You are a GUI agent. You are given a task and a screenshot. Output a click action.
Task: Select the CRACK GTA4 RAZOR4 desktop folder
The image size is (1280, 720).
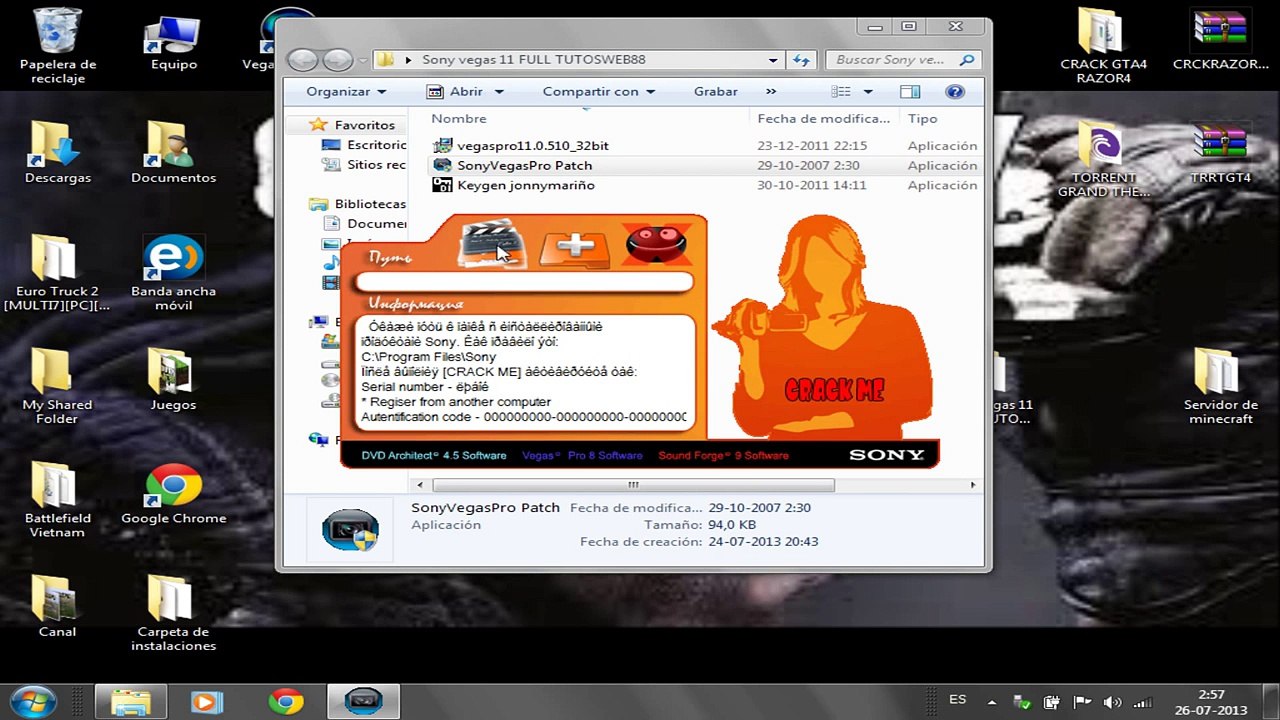point(1104,45)
